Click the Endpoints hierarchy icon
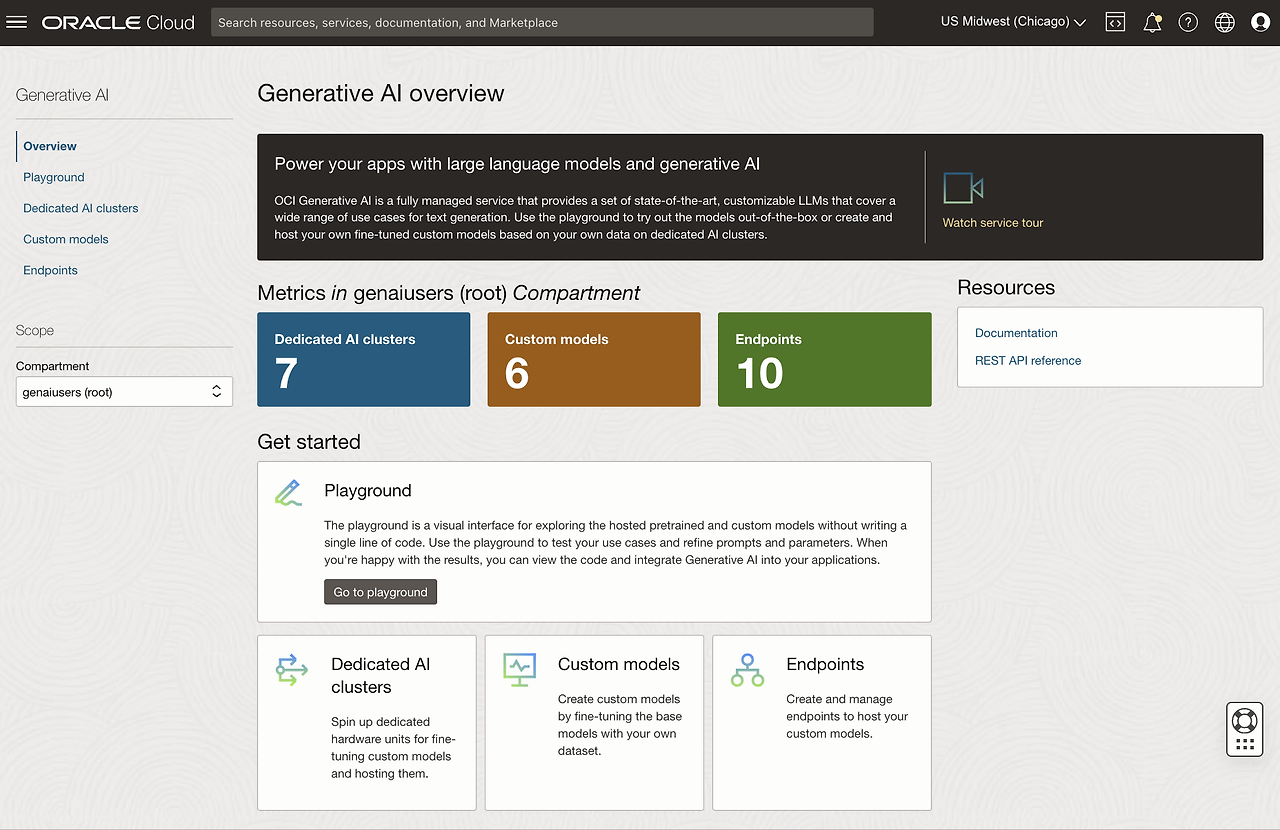Screen dimensions: 1280x830 [747, 669]
